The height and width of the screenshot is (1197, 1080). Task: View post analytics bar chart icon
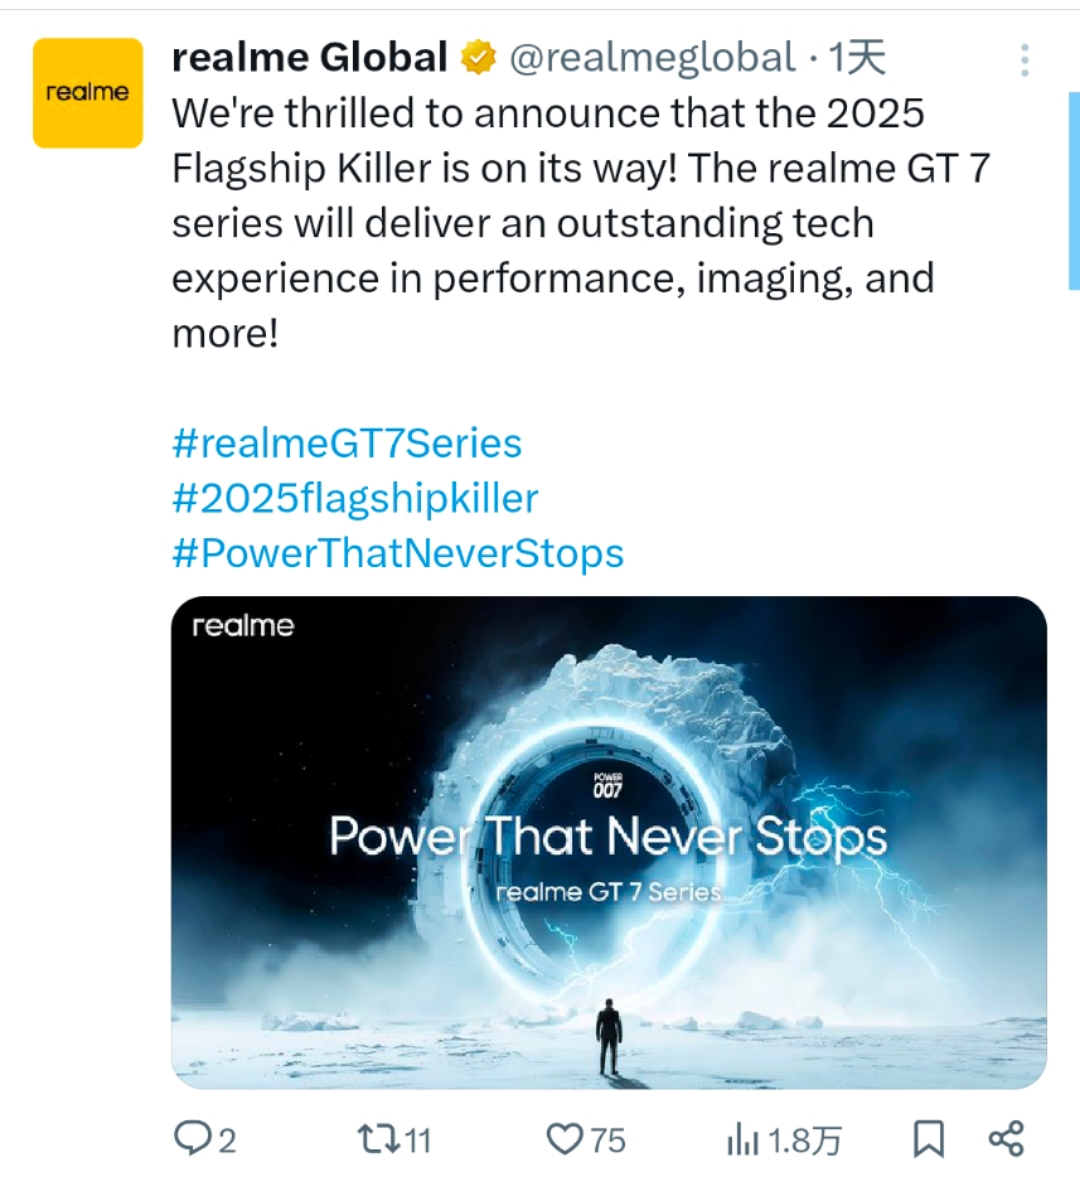pyautogui.click(x=742, y=1139)
